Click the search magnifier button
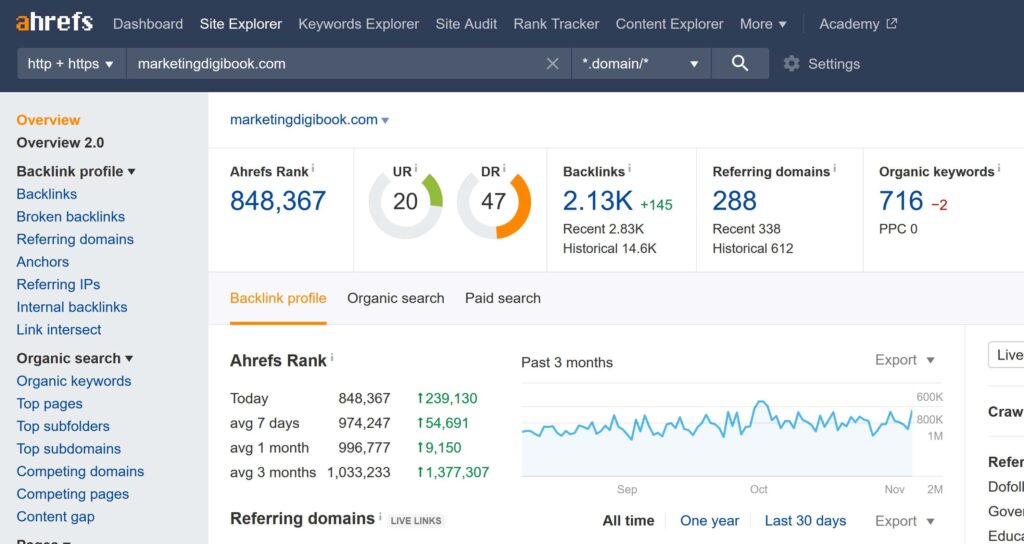This screenshot has height=544, width=1024. click(740, 63)
